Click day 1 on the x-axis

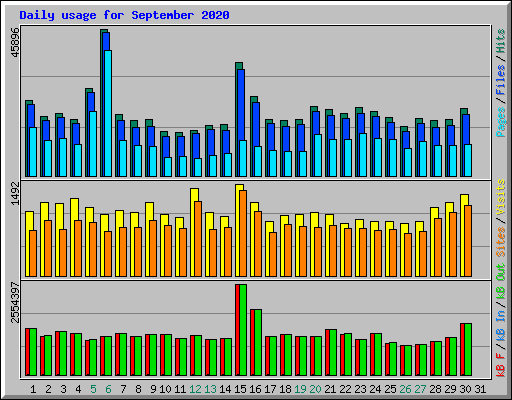33,389
